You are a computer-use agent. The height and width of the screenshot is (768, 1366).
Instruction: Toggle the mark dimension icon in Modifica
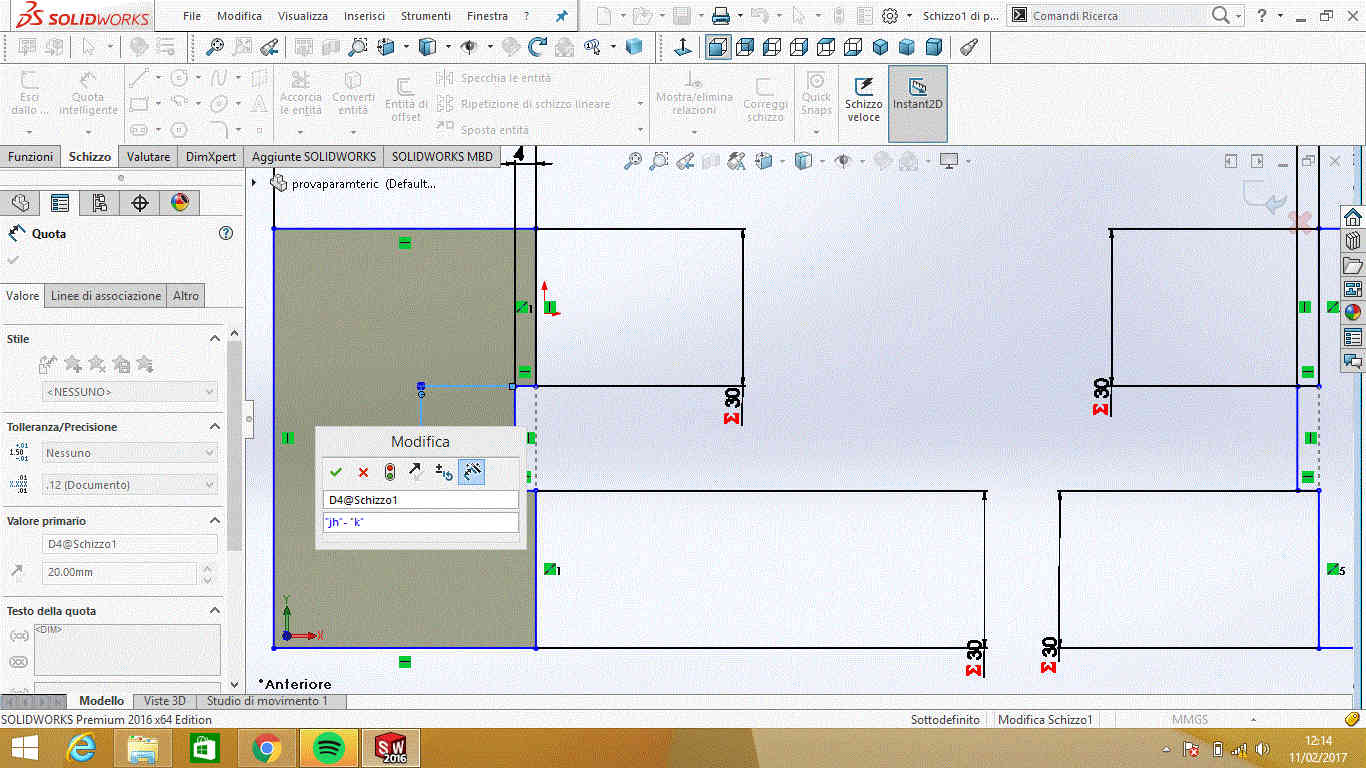tap(472, 472)
